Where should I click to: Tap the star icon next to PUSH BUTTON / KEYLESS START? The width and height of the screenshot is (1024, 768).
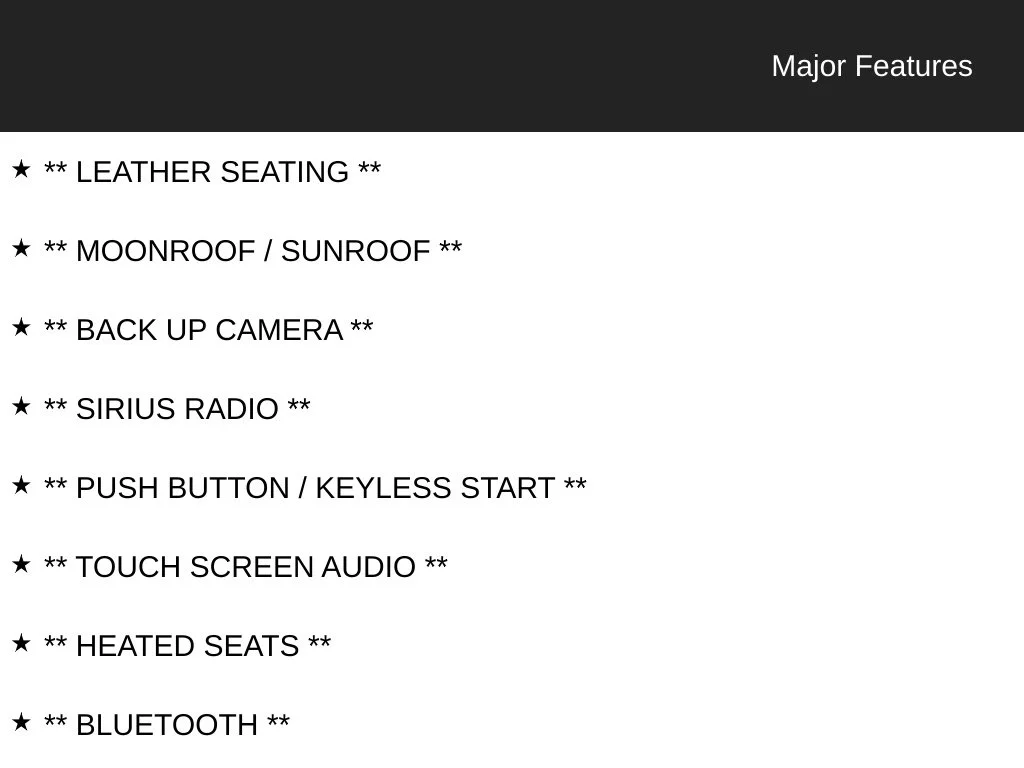coord(21,485)
